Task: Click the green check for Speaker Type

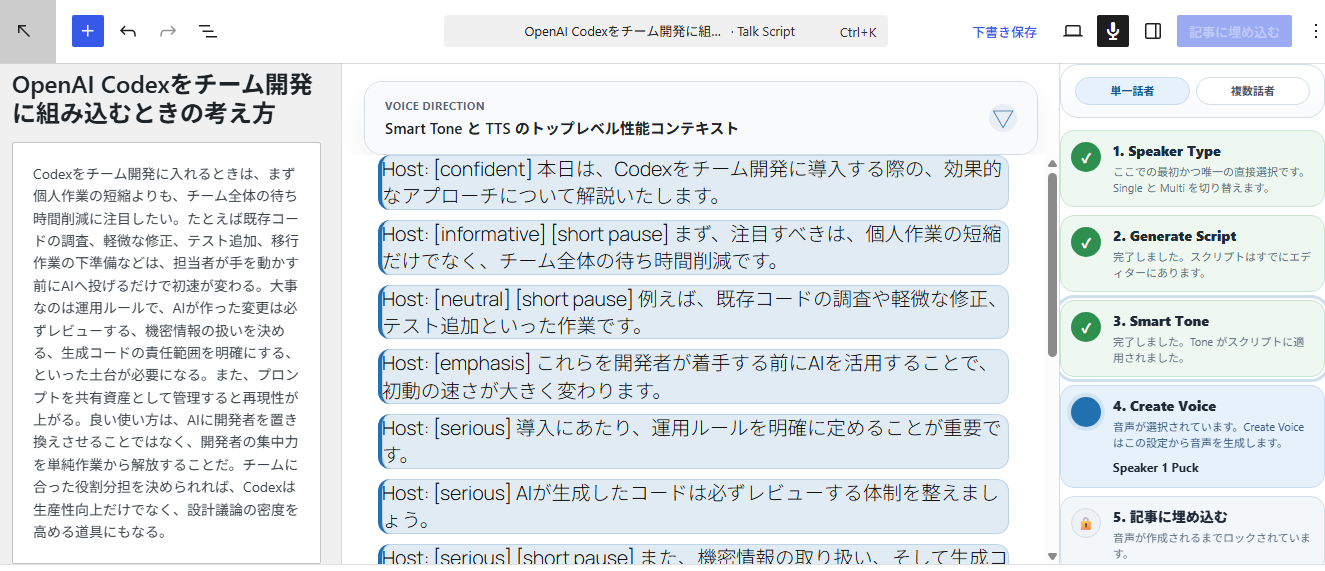Action: pyautogui.click(x=1085, y=157)
